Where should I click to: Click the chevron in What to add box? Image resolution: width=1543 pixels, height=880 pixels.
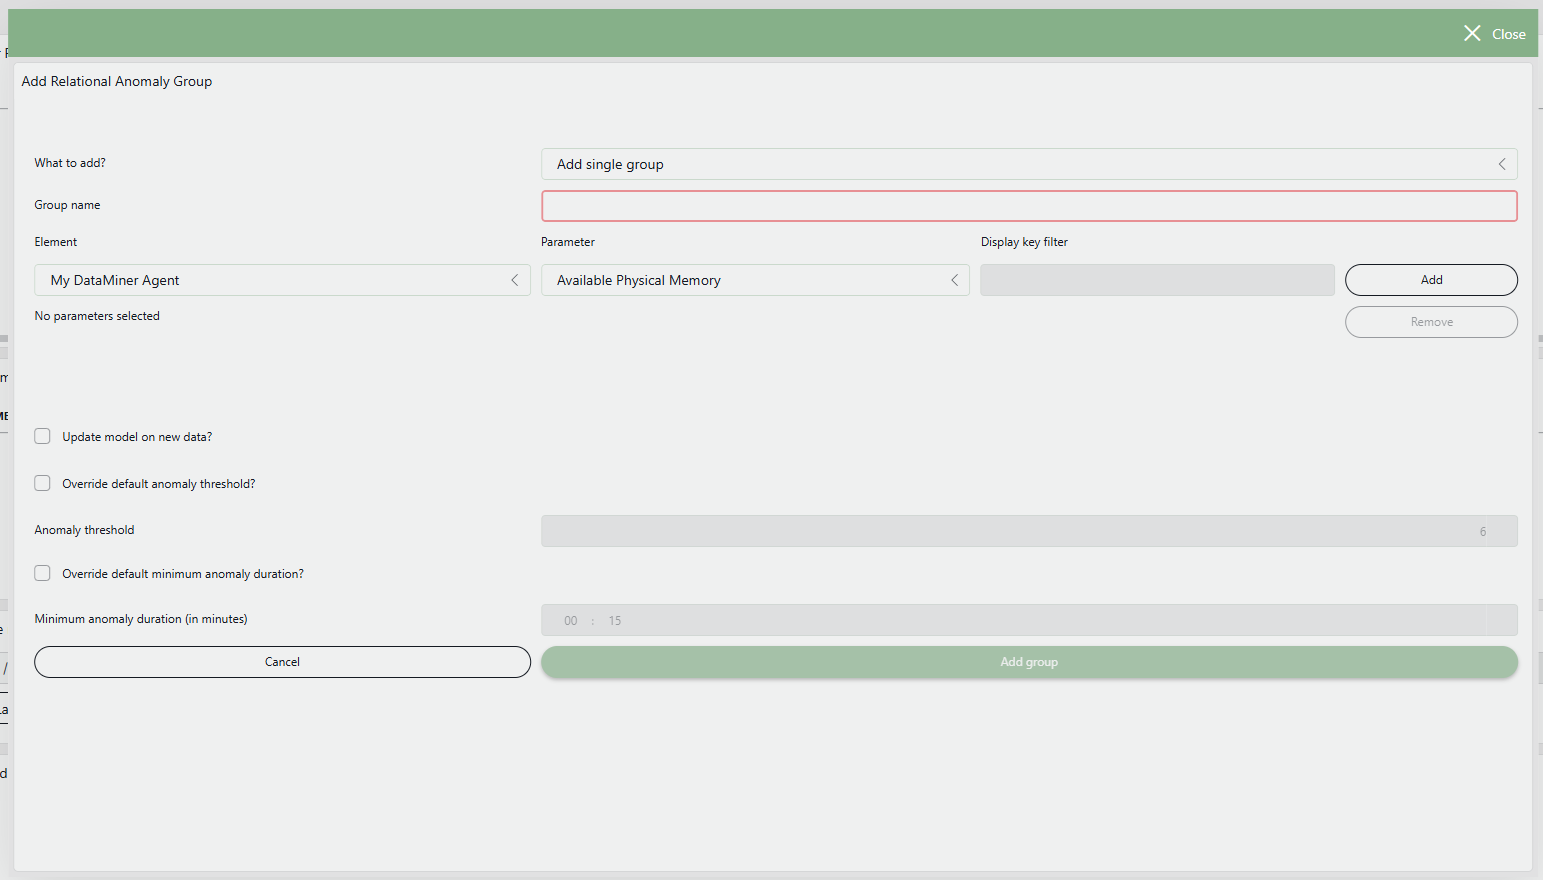[1501, 164]
